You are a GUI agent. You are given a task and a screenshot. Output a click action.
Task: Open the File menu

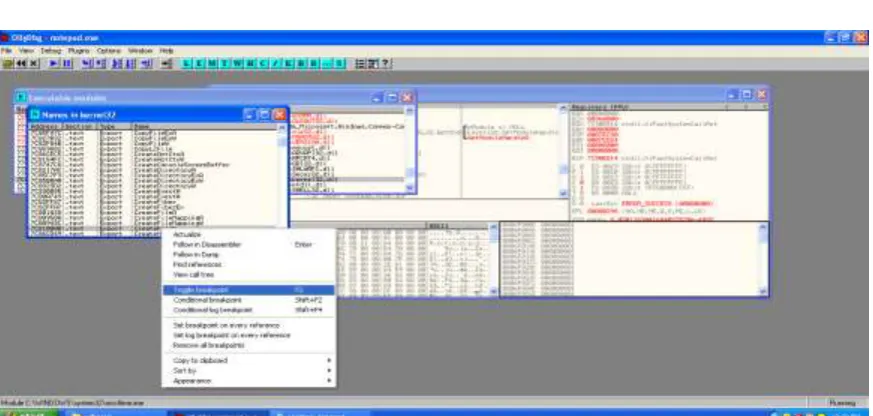click(x=5, y=50)
